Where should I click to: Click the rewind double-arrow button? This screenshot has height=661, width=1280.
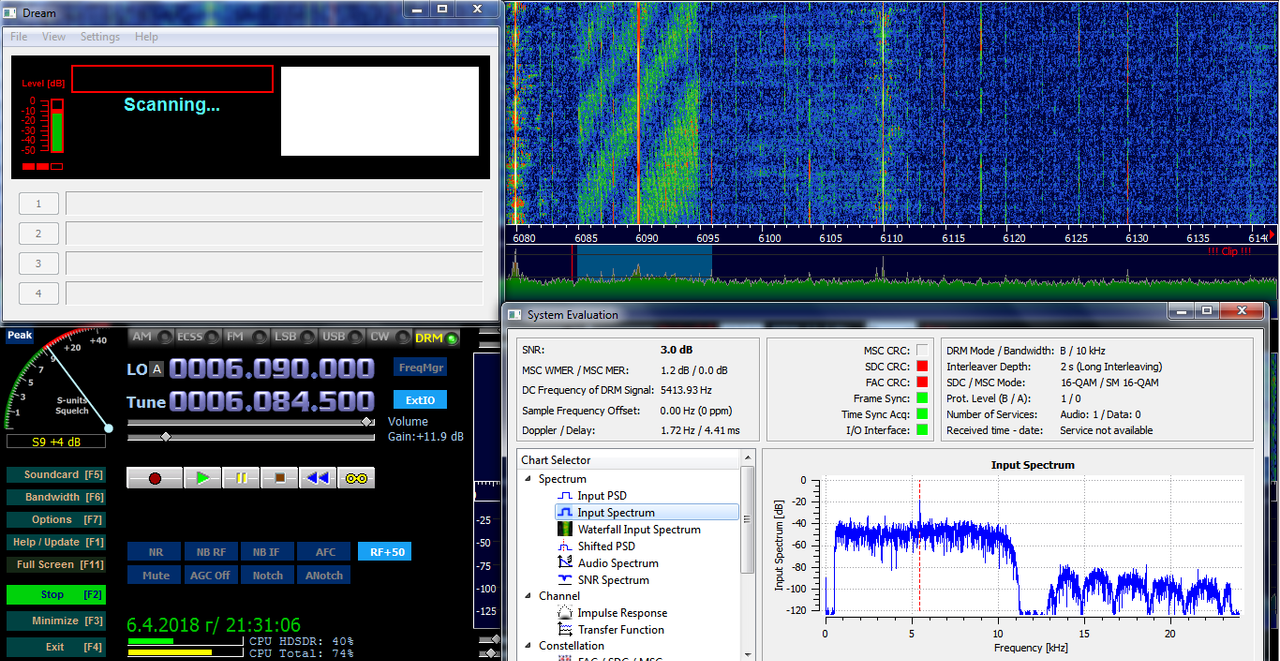tap(317, 478)
